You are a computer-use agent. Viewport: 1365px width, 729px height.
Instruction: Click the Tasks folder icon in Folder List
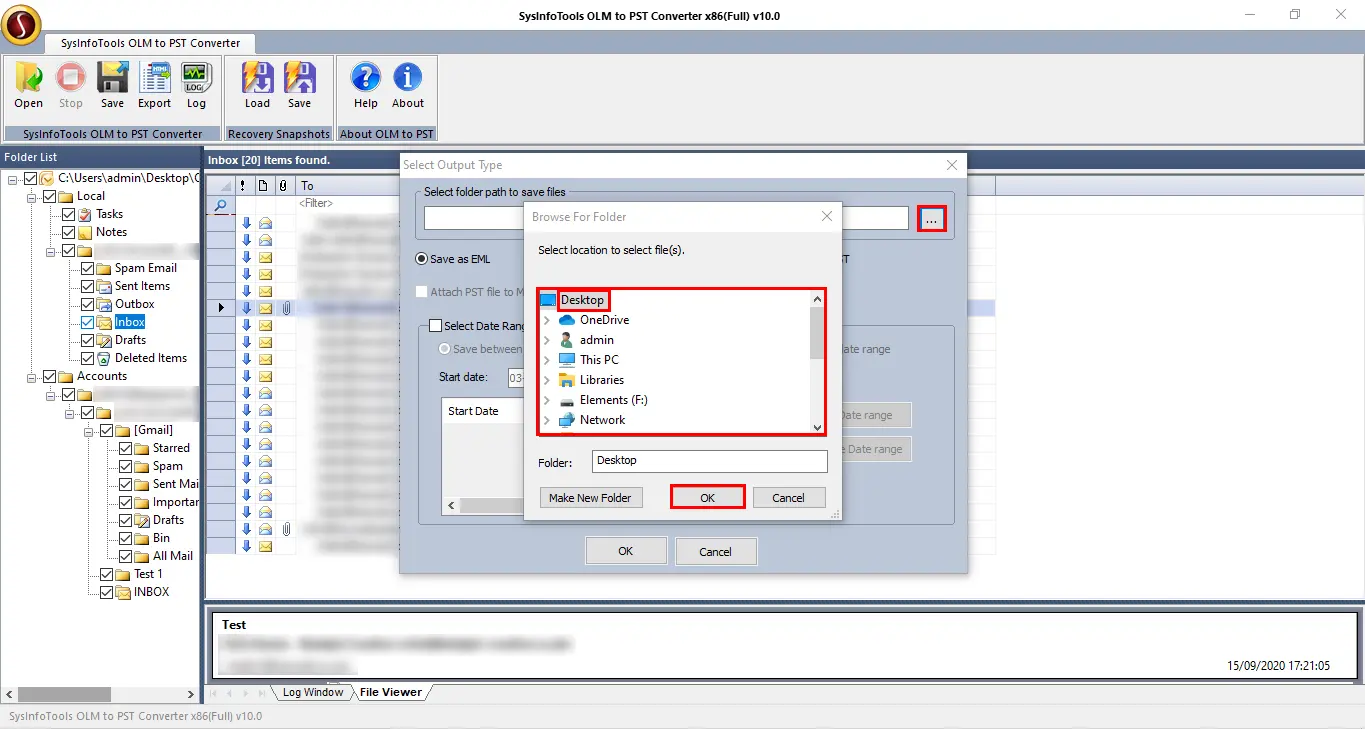pyautogui.click(x=86, y=214)
